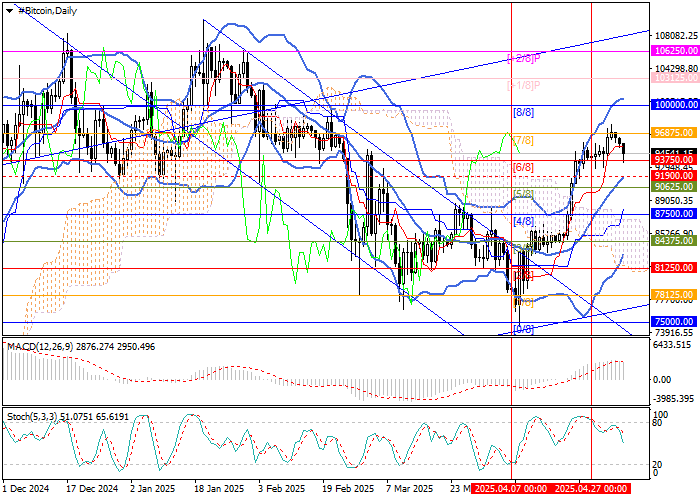Click the [8/8] Murrey level label
The width and height of the screenshot is (700, 500).
click(x=522, y=112)
